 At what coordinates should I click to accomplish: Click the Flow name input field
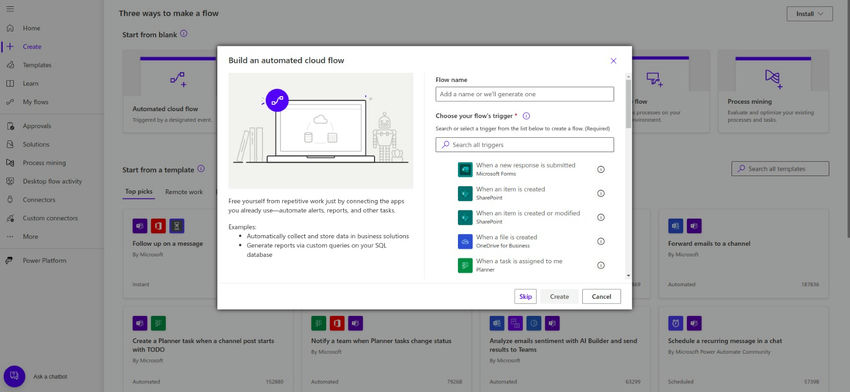coord(525,94)
